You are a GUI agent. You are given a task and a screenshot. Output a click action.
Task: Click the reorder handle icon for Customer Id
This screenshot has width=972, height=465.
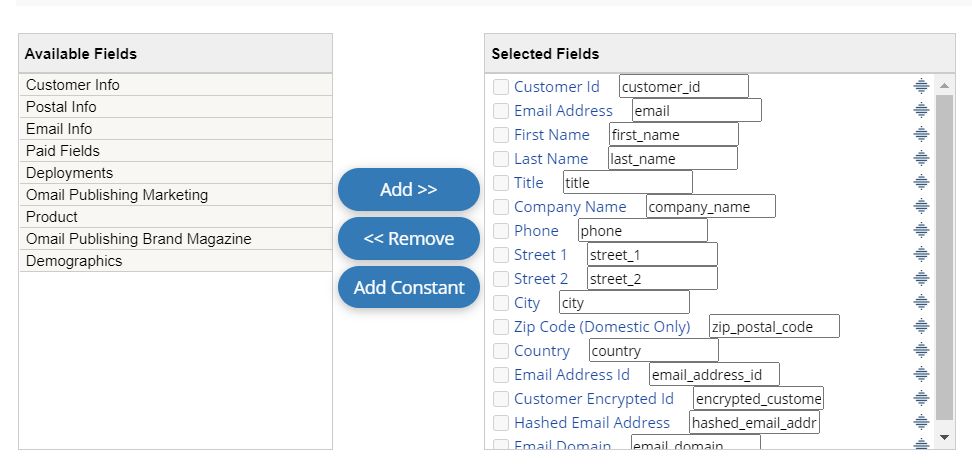(921, 86)
